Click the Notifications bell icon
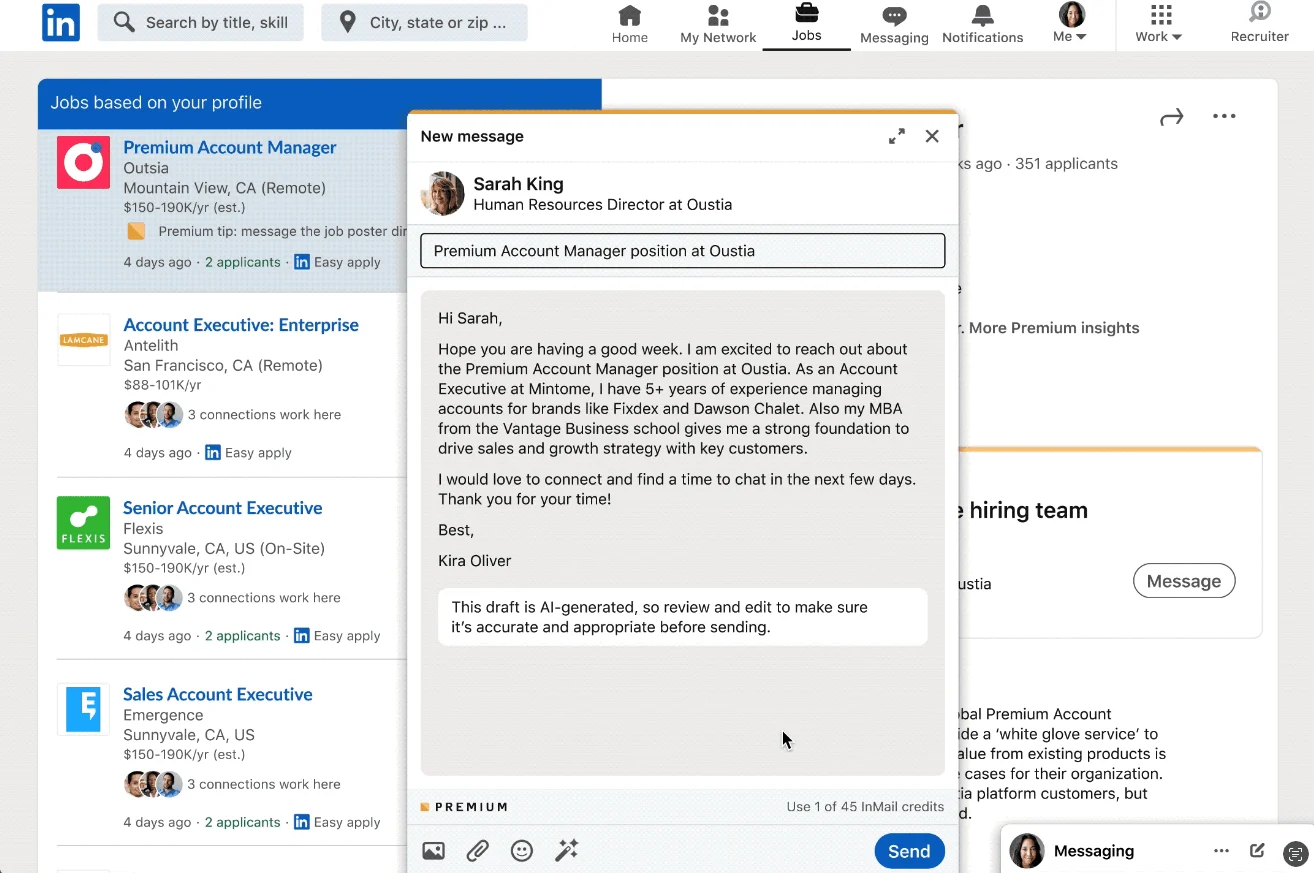This screenshot has height=873, width=1314. tap(981, 22)
